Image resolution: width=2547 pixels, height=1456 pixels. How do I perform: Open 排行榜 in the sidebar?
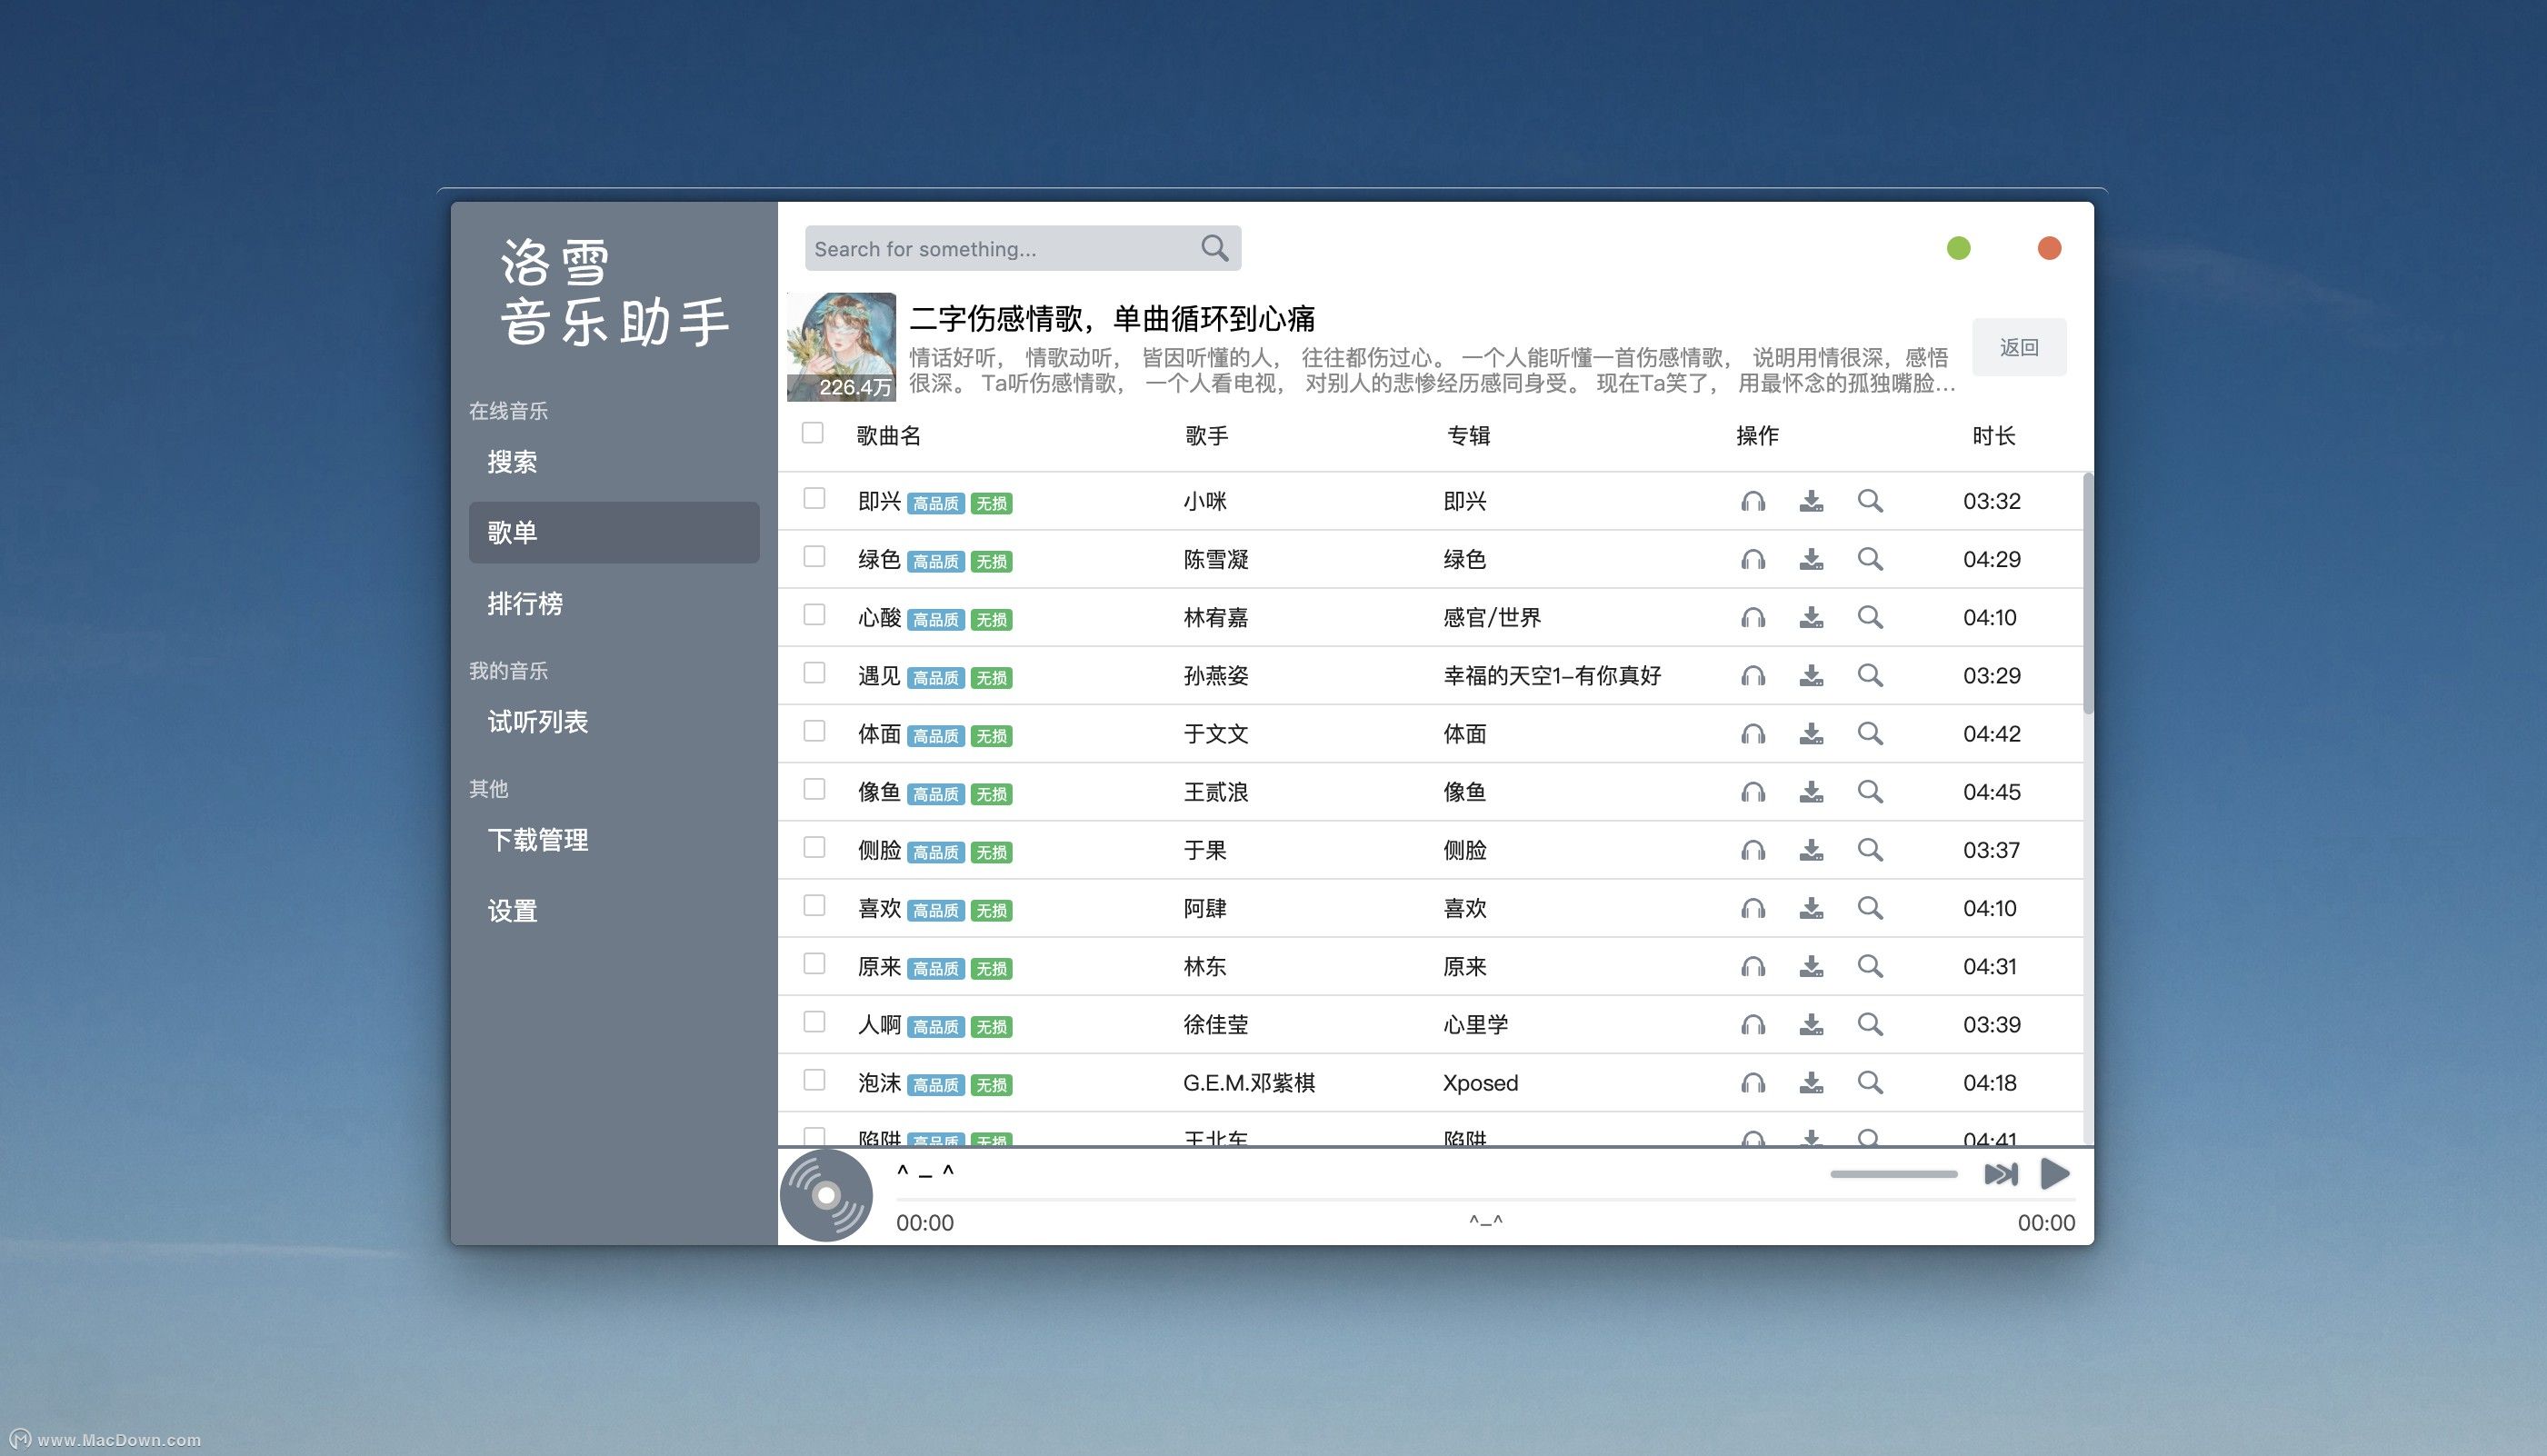pos(525,604)
